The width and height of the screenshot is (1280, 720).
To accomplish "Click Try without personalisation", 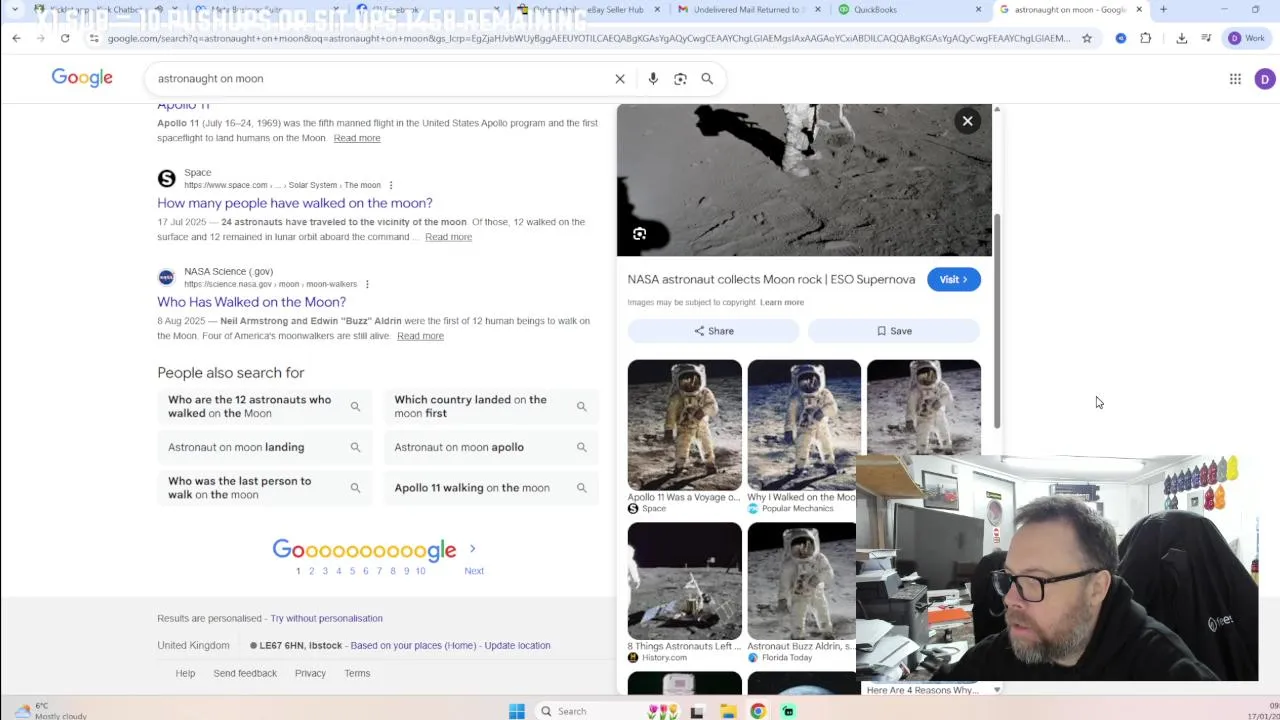I will (x=326, y=618).
